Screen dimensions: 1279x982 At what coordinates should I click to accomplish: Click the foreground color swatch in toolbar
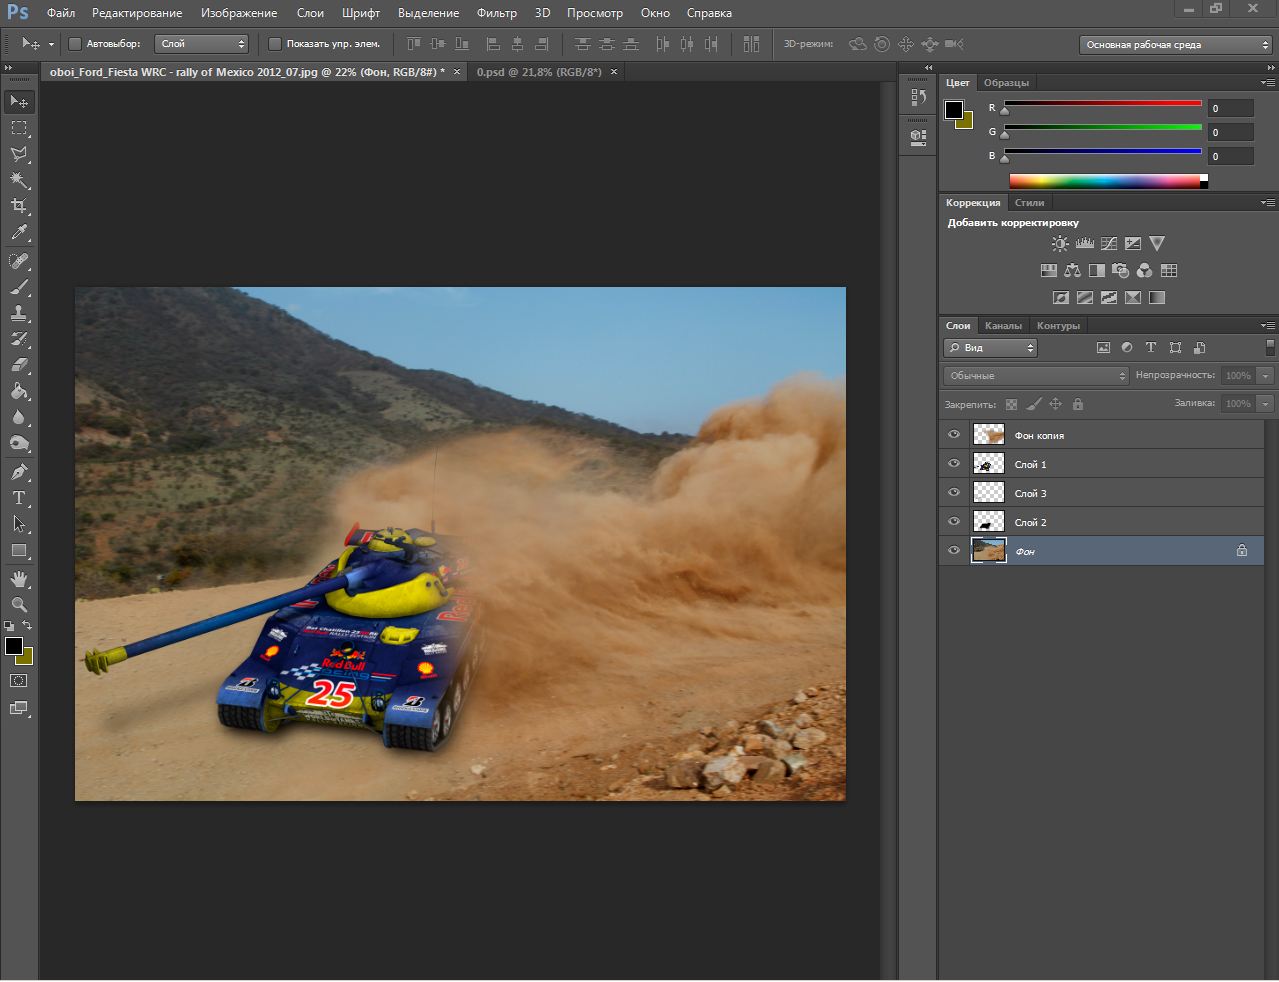(14, 646)
